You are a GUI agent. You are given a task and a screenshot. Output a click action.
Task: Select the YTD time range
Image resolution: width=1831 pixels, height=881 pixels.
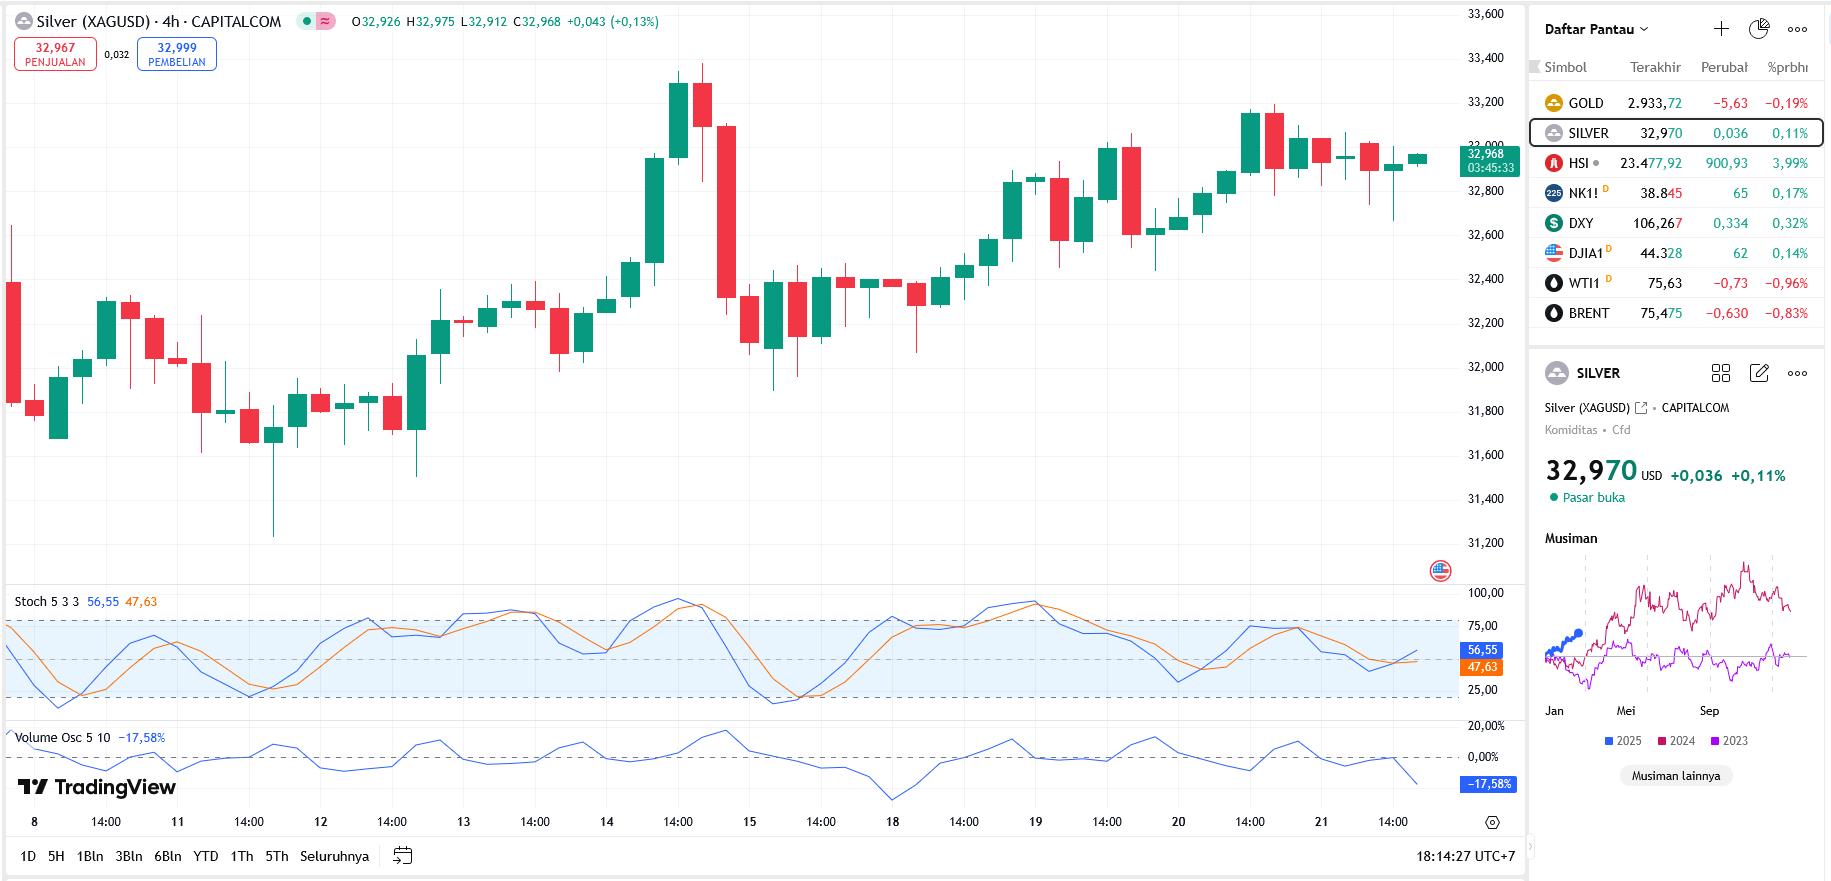point(205,856)
